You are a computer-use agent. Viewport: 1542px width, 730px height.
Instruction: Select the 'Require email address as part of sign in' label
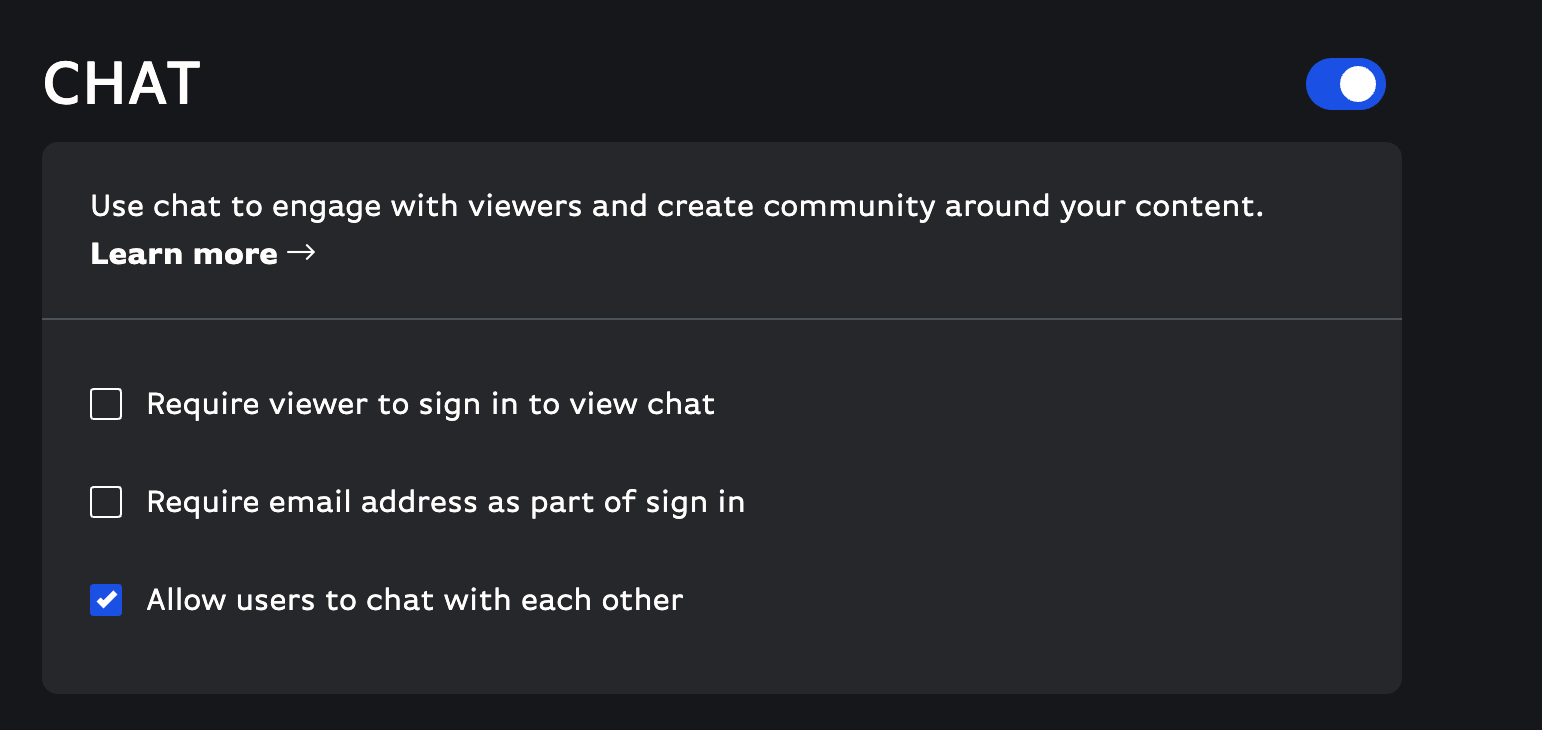[x=446, y=502]
